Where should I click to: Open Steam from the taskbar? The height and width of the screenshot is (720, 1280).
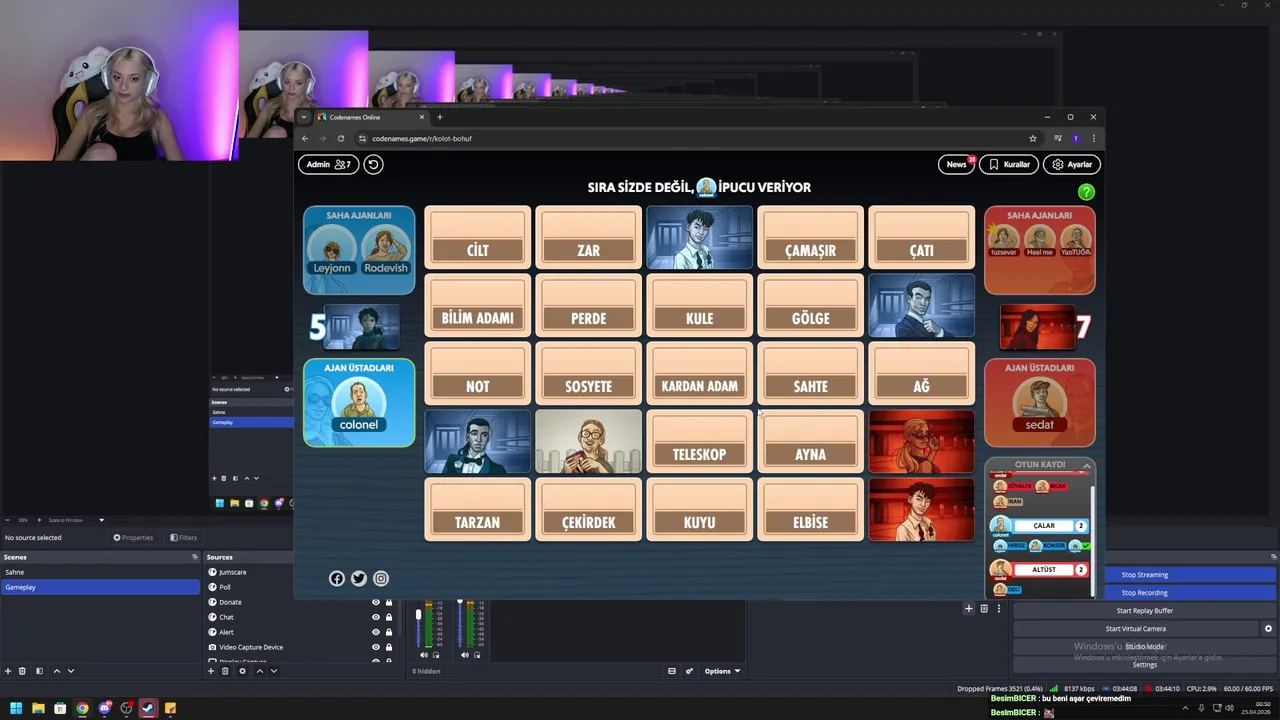tap(148, 708)
